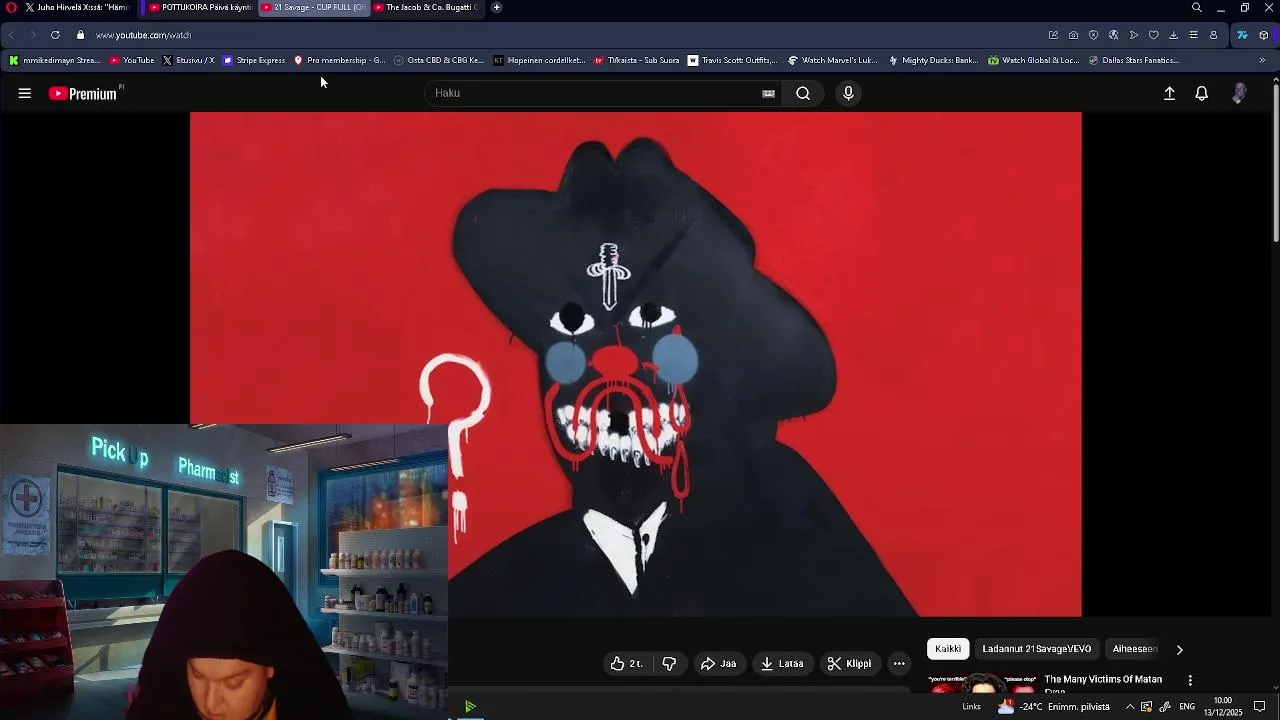Open browser tab search magnifier in title bar
The height and width of the screenshot is (720, 1280).
point(1197,7)
